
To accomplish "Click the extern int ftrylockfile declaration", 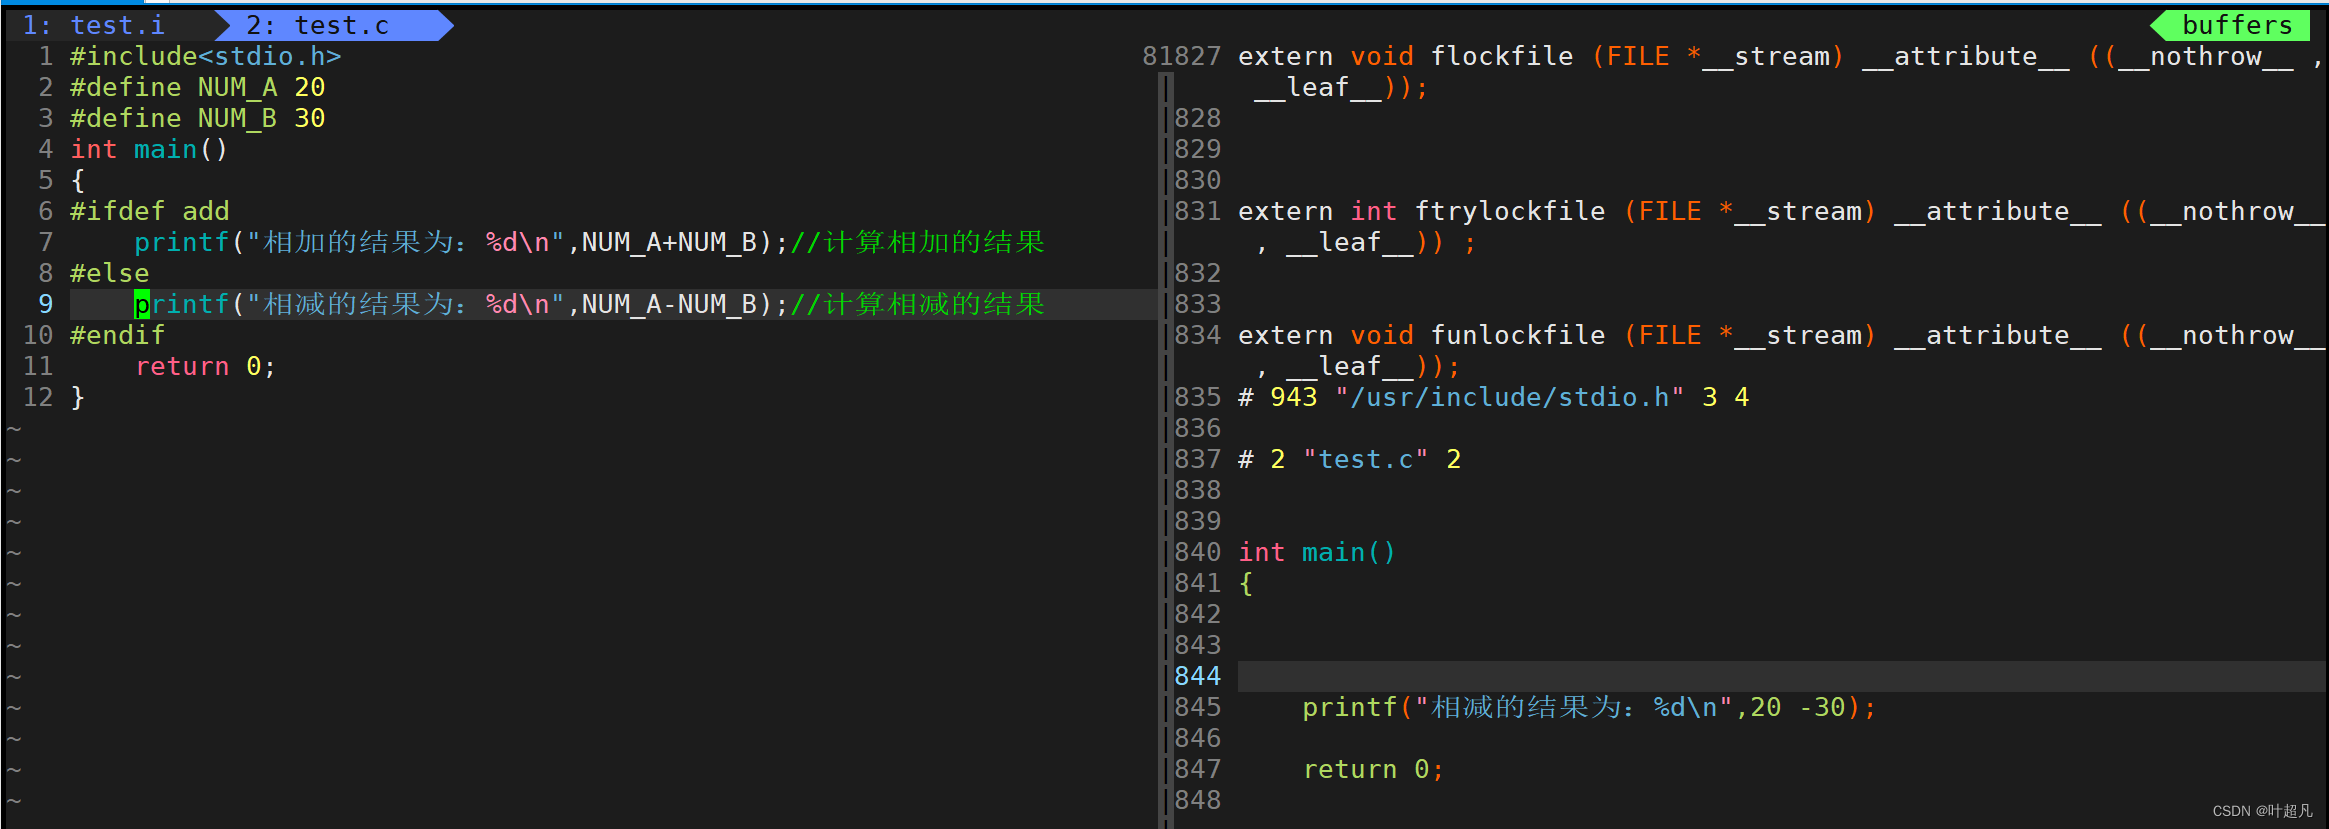I will [1782, 211].
